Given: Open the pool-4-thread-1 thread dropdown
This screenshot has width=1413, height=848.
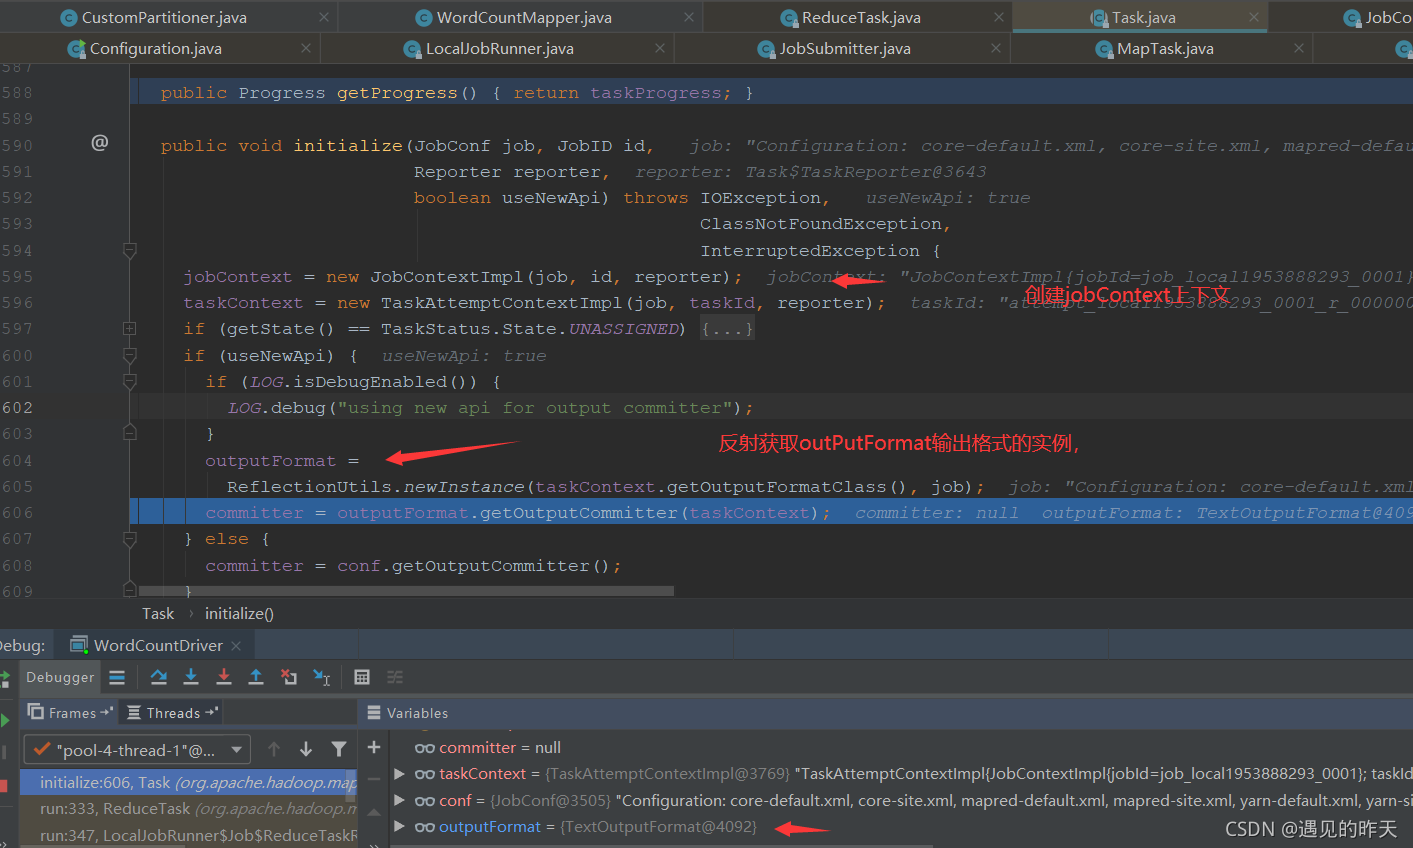Looking at the screenshot, I should [x=138, y=749].
